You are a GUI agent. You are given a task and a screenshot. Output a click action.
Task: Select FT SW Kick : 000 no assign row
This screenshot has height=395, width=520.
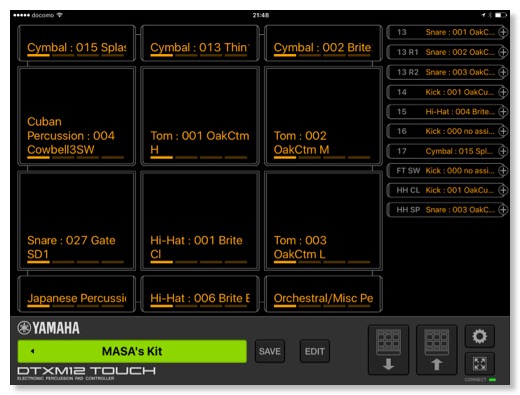click(447, 171)
